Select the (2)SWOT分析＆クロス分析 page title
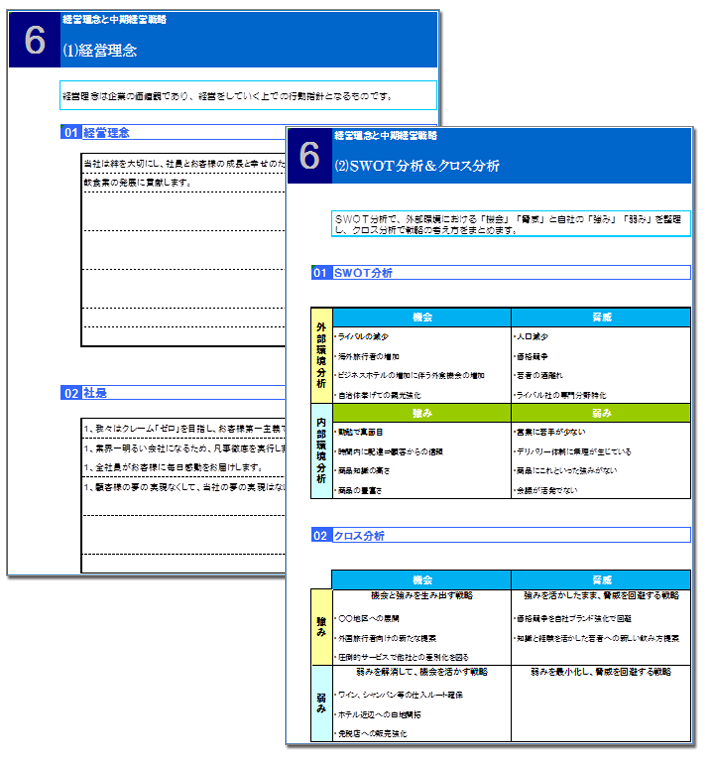Viewport: 713px width, 768px height. pos(420,165)
